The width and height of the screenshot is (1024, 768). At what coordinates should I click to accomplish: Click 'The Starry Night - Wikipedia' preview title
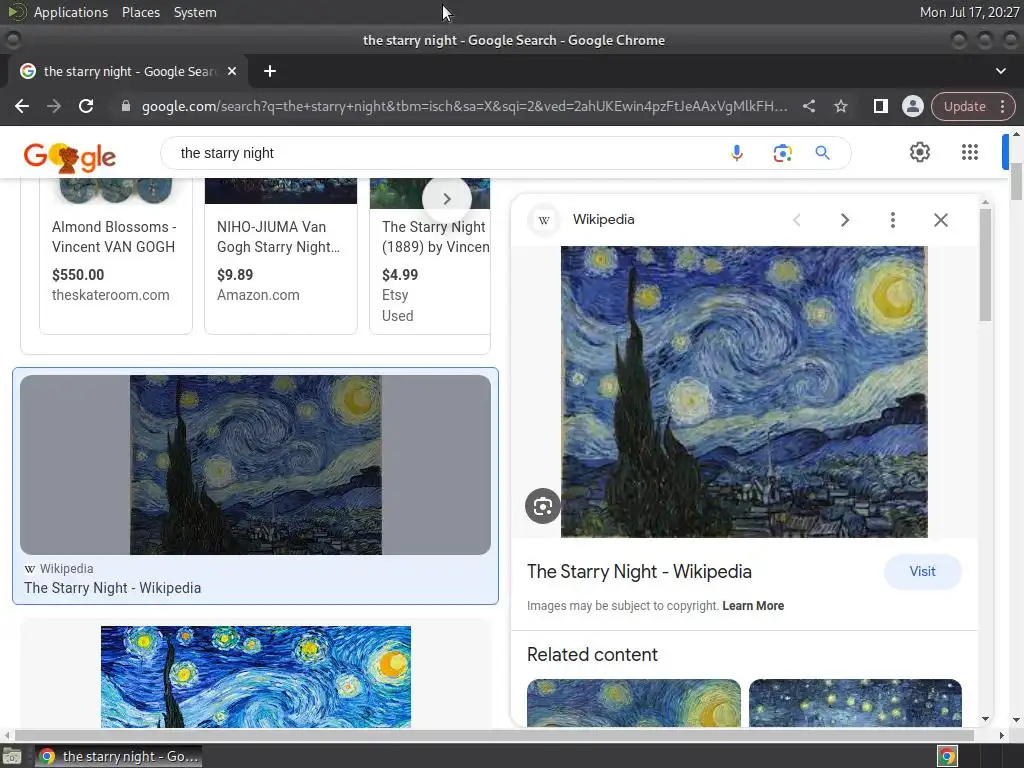tap(639, 571)
